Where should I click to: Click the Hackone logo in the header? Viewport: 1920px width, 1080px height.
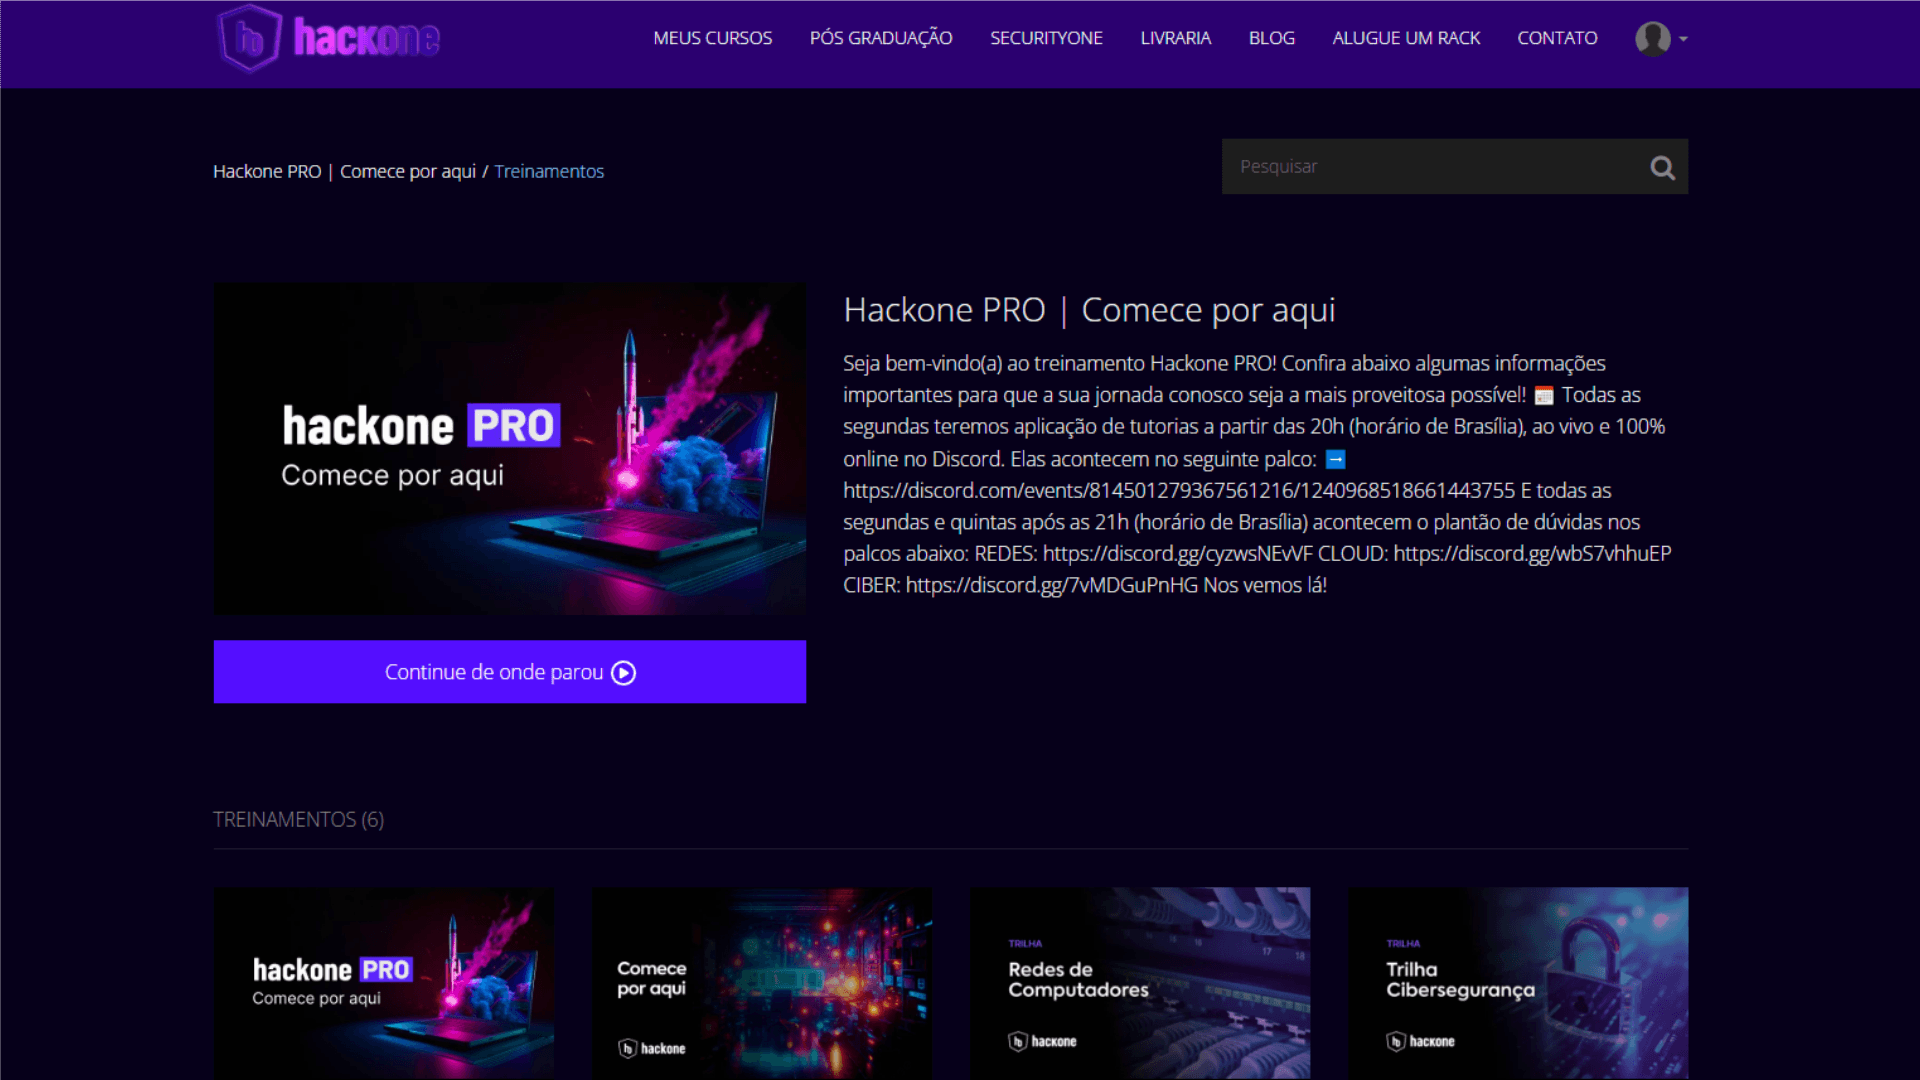point(329,38)
